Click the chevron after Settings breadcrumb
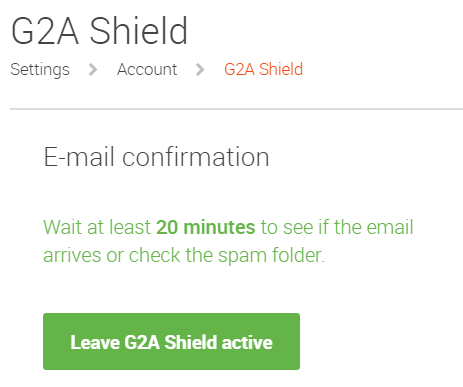 tap(93, 70)
